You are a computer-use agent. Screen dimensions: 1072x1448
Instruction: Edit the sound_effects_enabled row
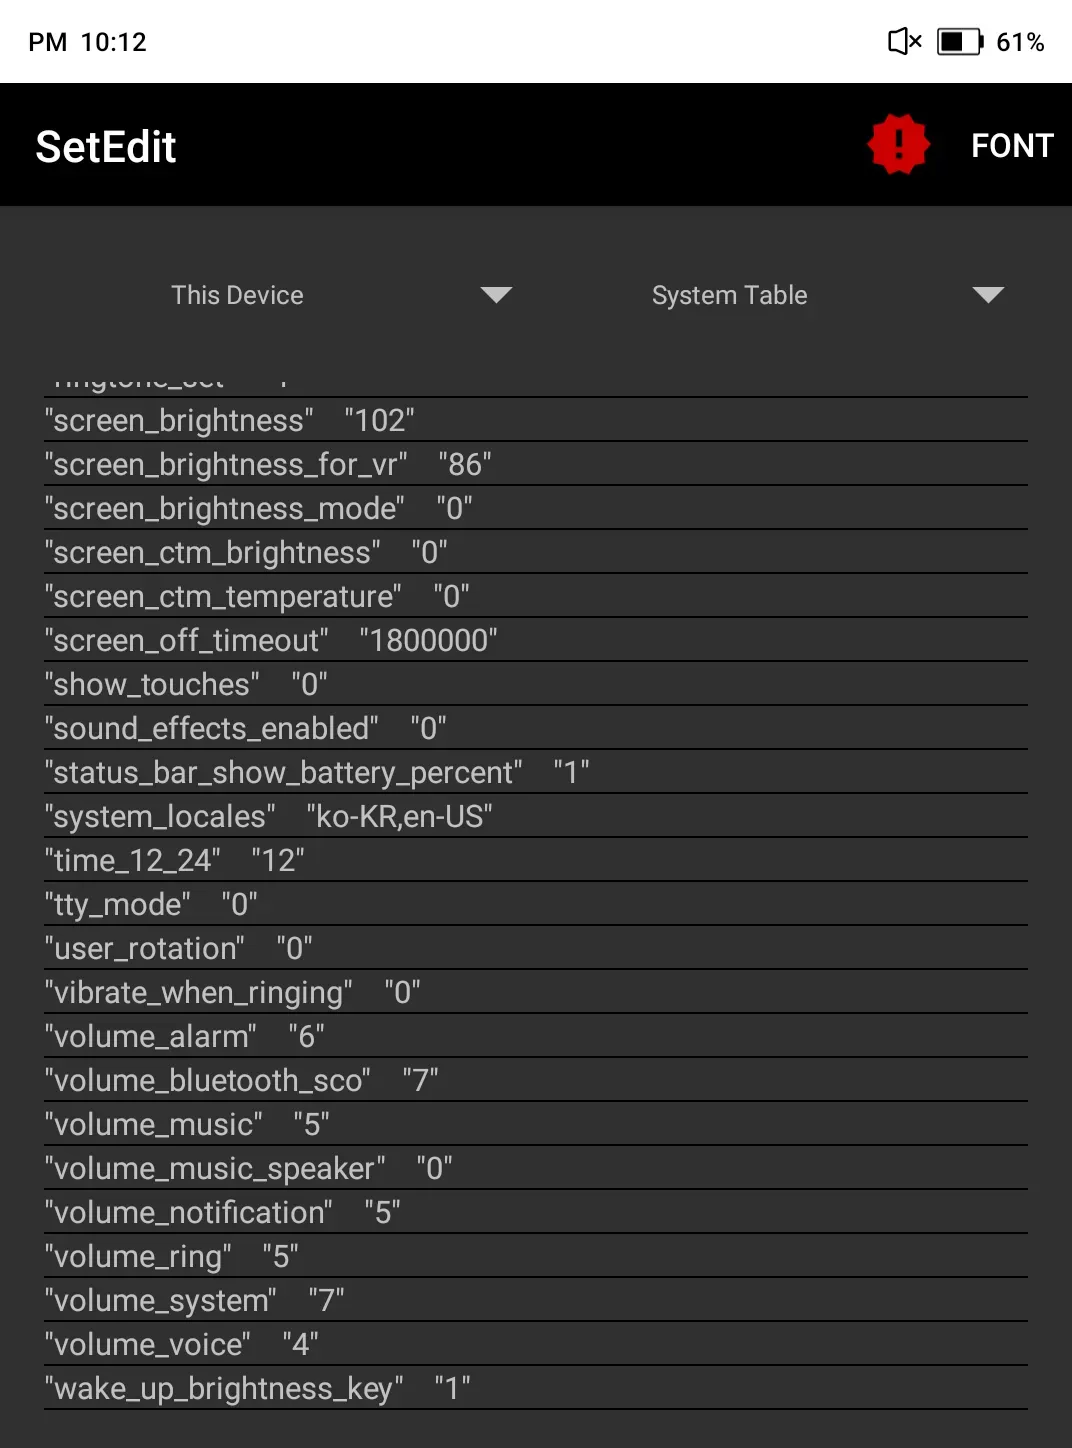pos(536,728)
